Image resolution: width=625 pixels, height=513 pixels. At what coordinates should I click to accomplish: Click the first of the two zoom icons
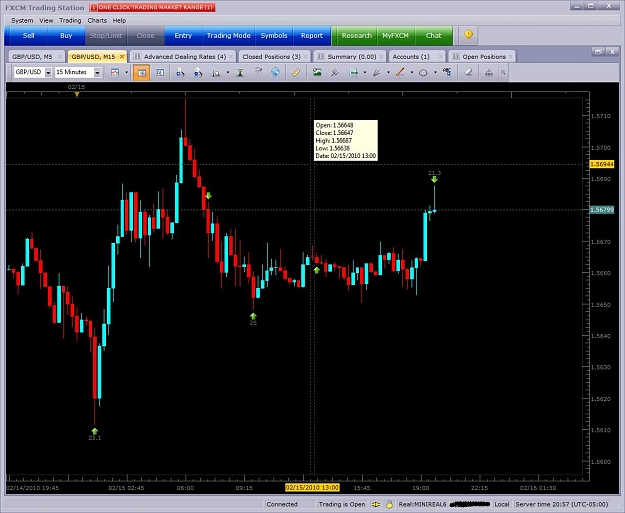pyautogui.click(x=180, y=73)
